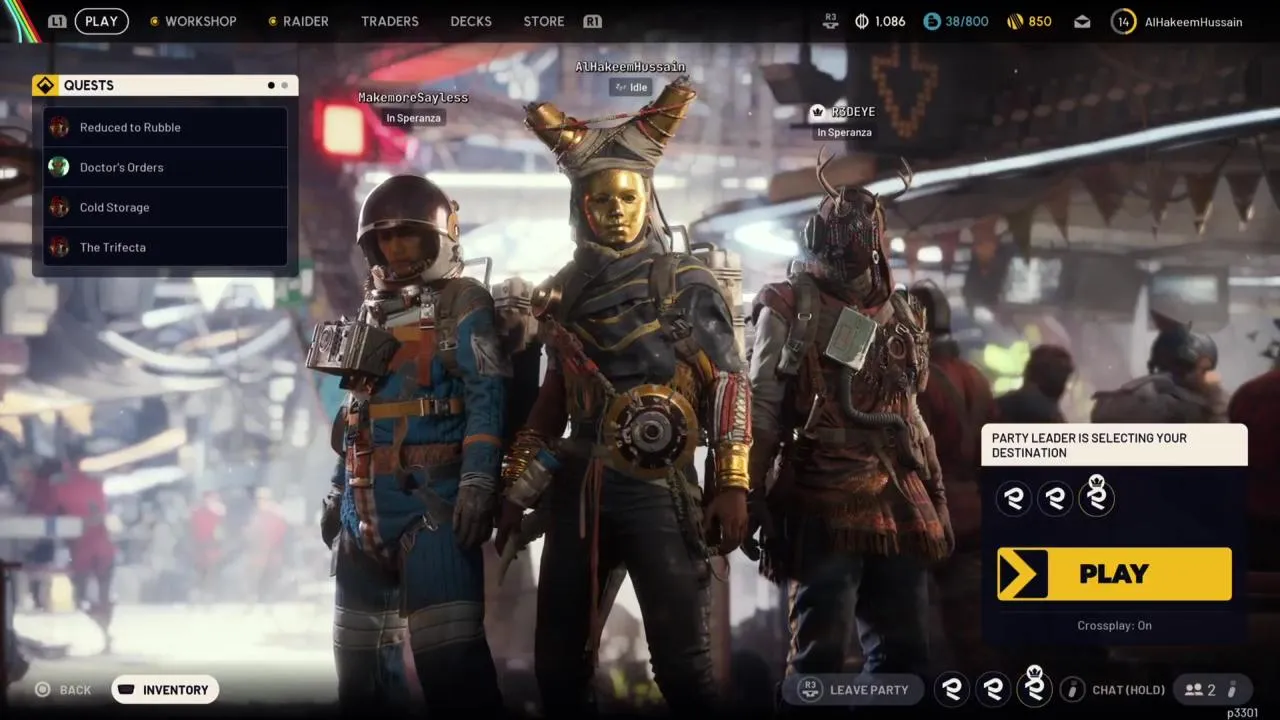Click the R3DEYE player name
1280x720 pixels.
point(853,112)
